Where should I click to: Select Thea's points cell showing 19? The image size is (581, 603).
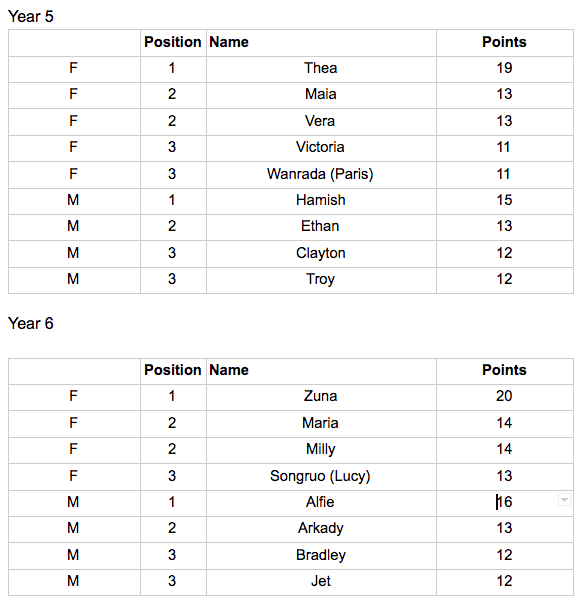pos(504,69)
